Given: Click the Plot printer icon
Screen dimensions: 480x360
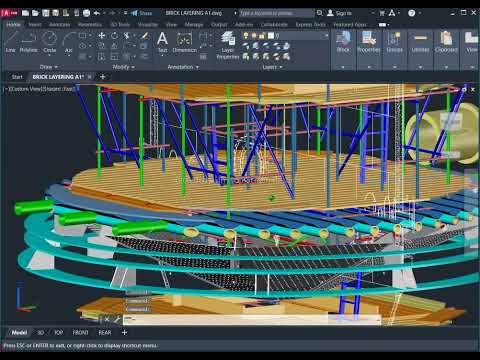Looking at the screenshot, I should coord(86,13).
